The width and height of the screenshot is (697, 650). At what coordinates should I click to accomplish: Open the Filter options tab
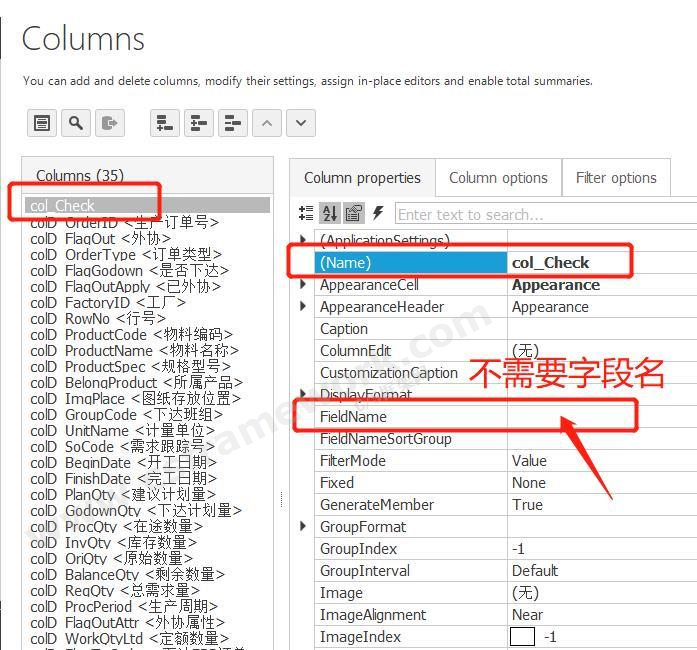coord(616,178)
